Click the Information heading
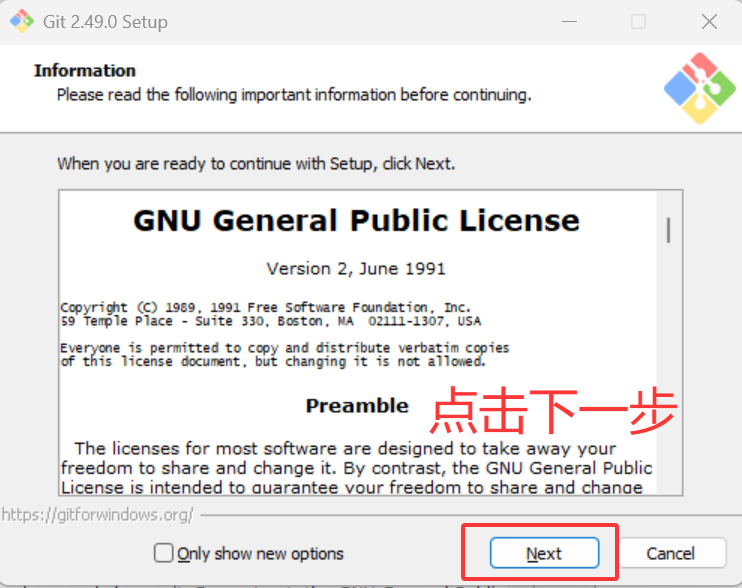 pos(85,70)
